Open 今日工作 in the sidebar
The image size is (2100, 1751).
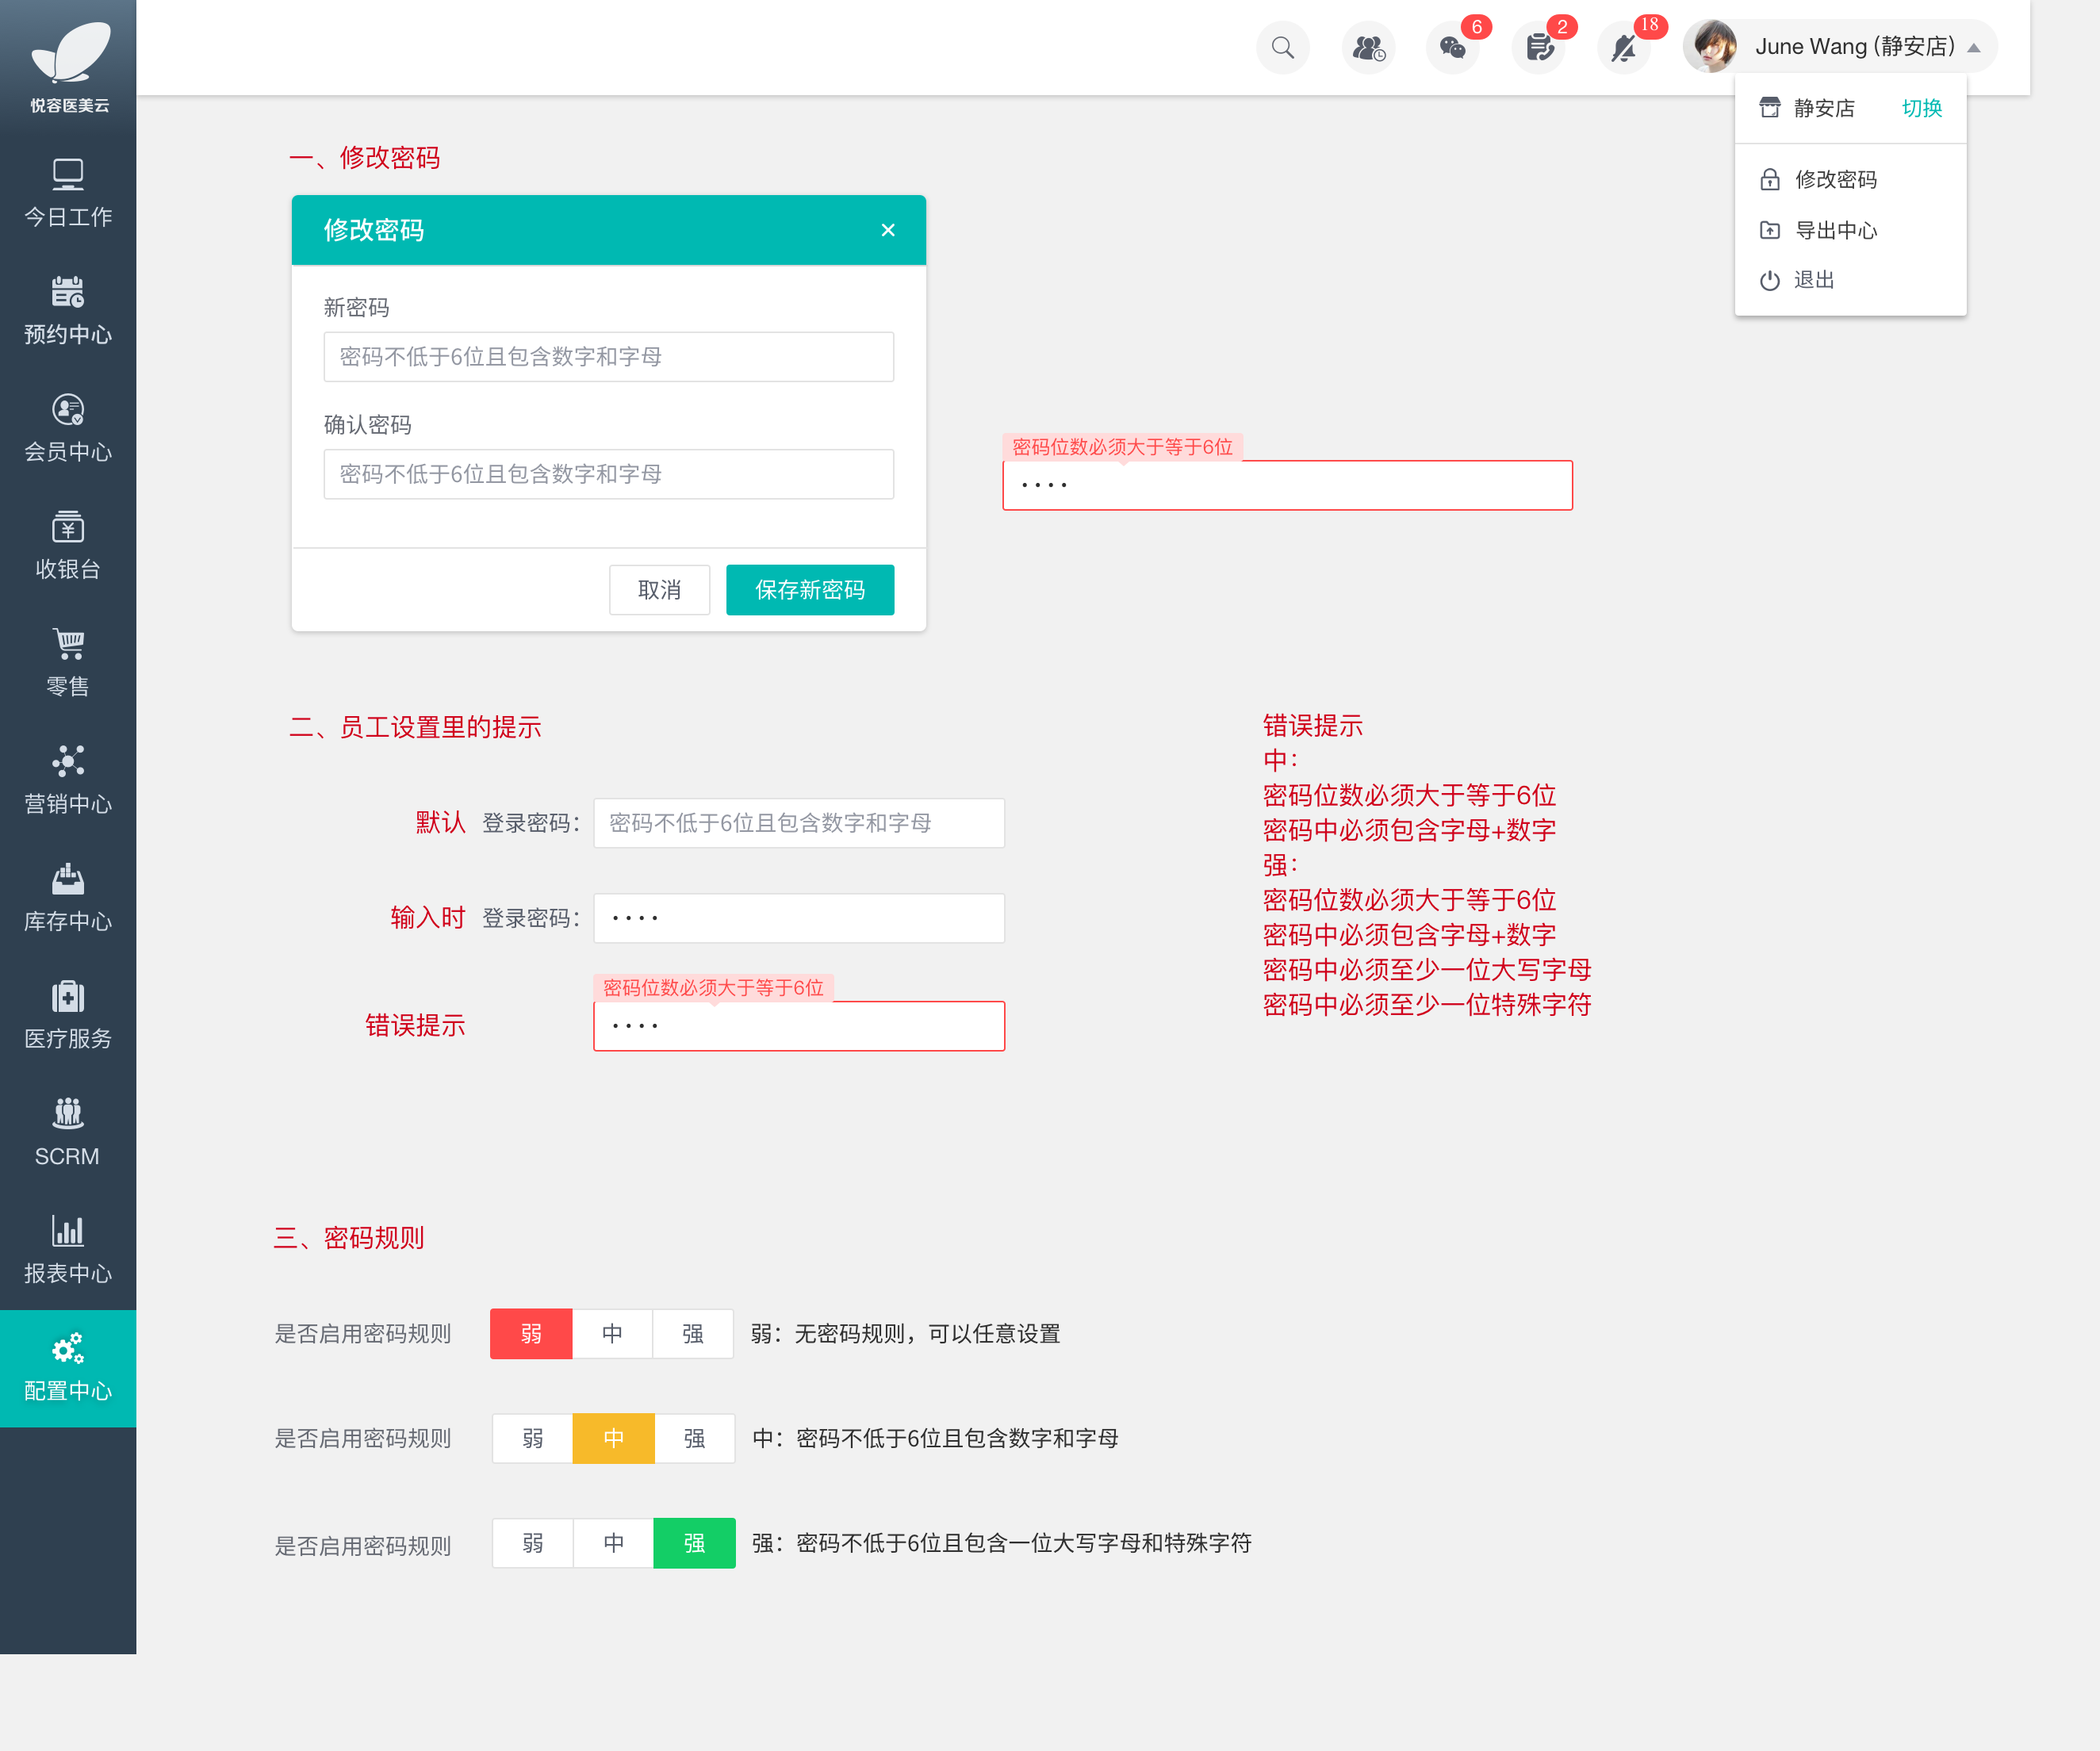pyautogui.click(x=68, y=193)
